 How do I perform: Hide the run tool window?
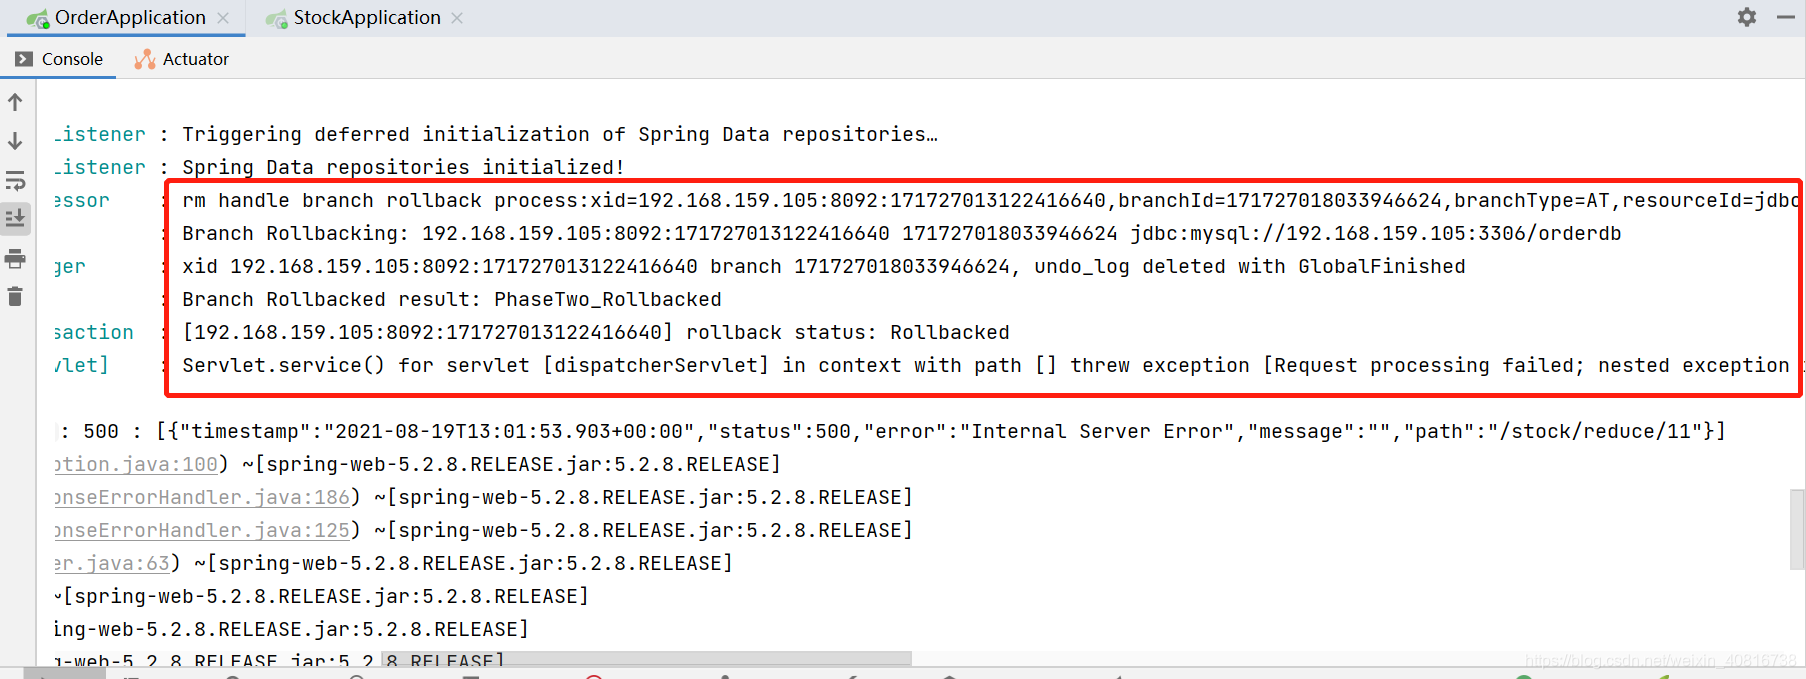pyautogui.click(x=1786, y=17)
